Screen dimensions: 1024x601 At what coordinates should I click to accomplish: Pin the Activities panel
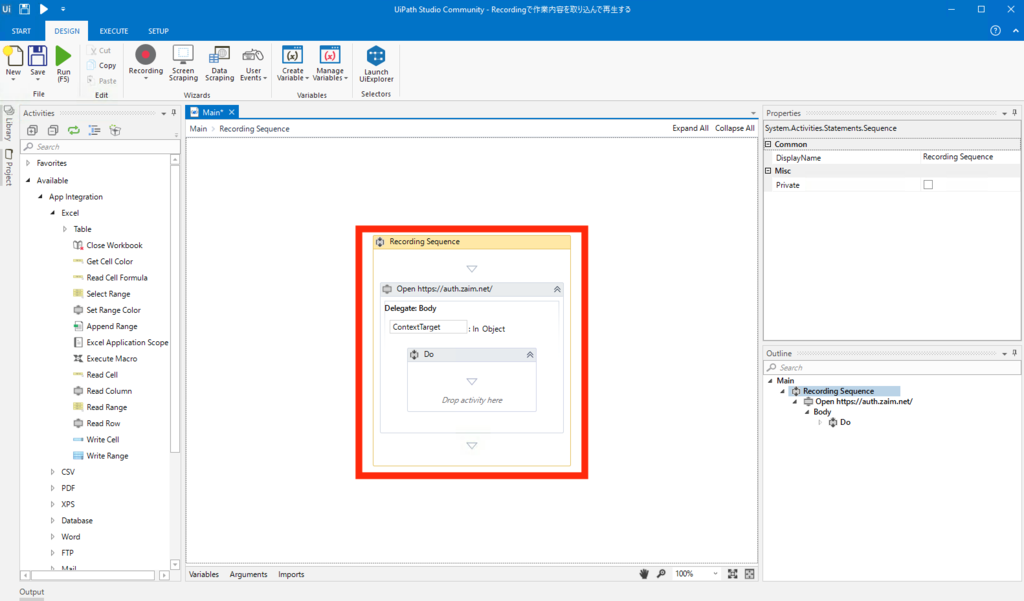pos(174,113)
